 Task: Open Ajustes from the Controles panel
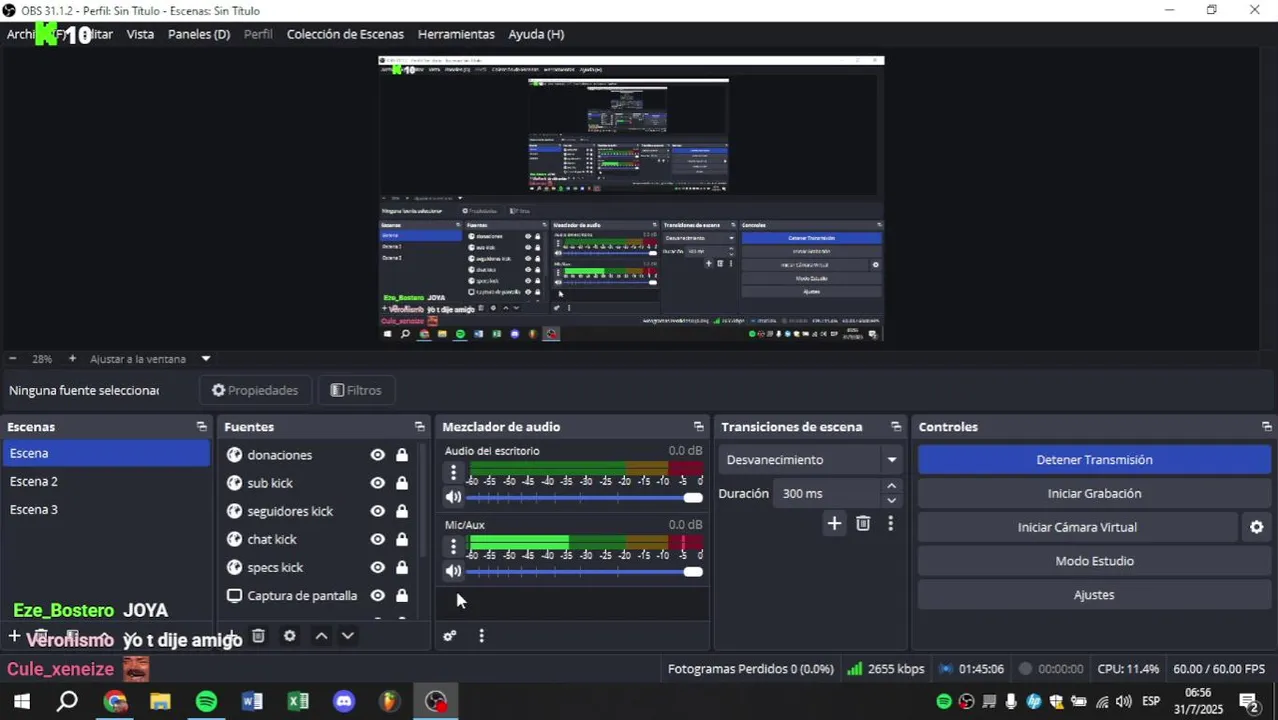click(x=1094, y=595)
